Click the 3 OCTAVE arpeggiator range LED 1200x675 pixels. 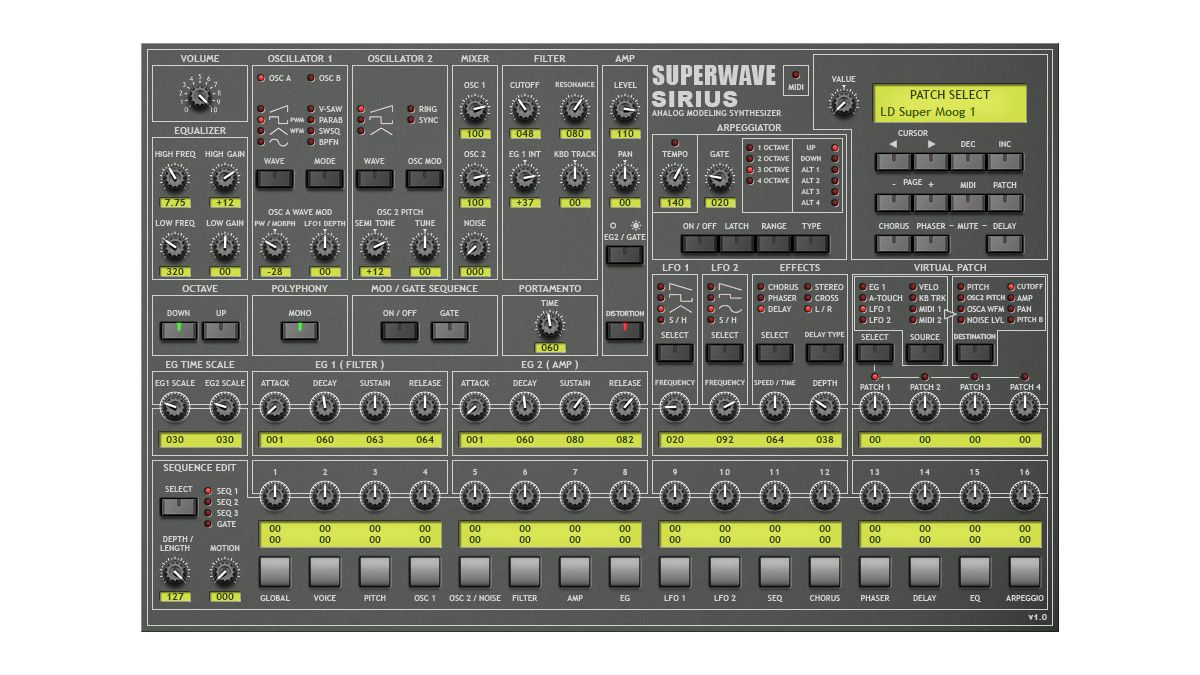point(750,169)
